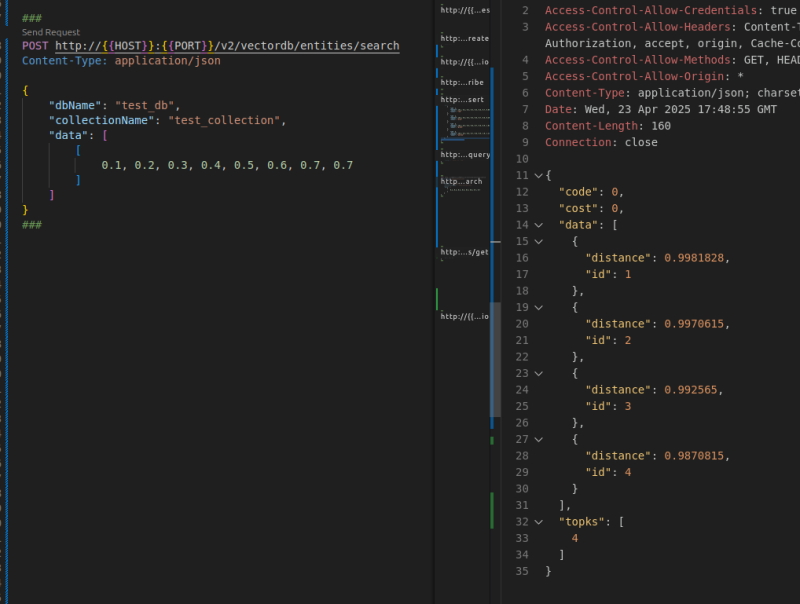The height and width of the screenshot is (604, 800).
Task: Fold the first result object at line 15
Action: (538, 241)
